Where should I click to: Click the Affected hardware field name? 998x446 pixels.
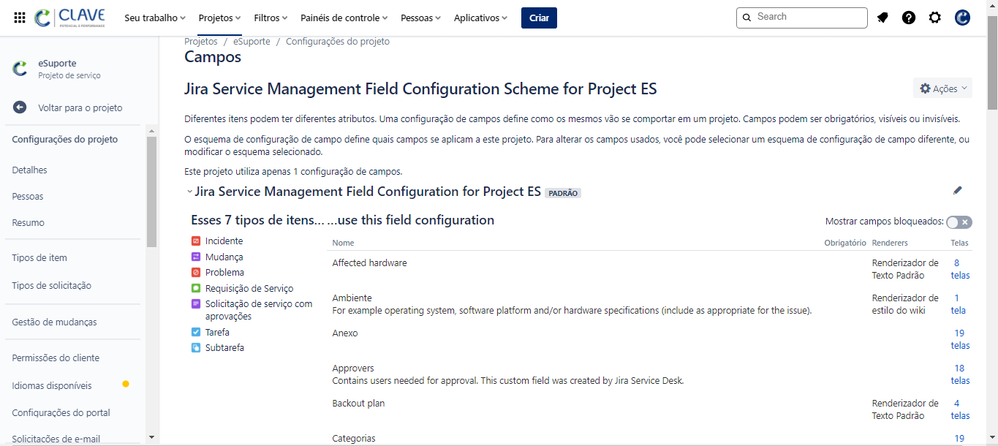pyautogui.click(x=369, y=263)
